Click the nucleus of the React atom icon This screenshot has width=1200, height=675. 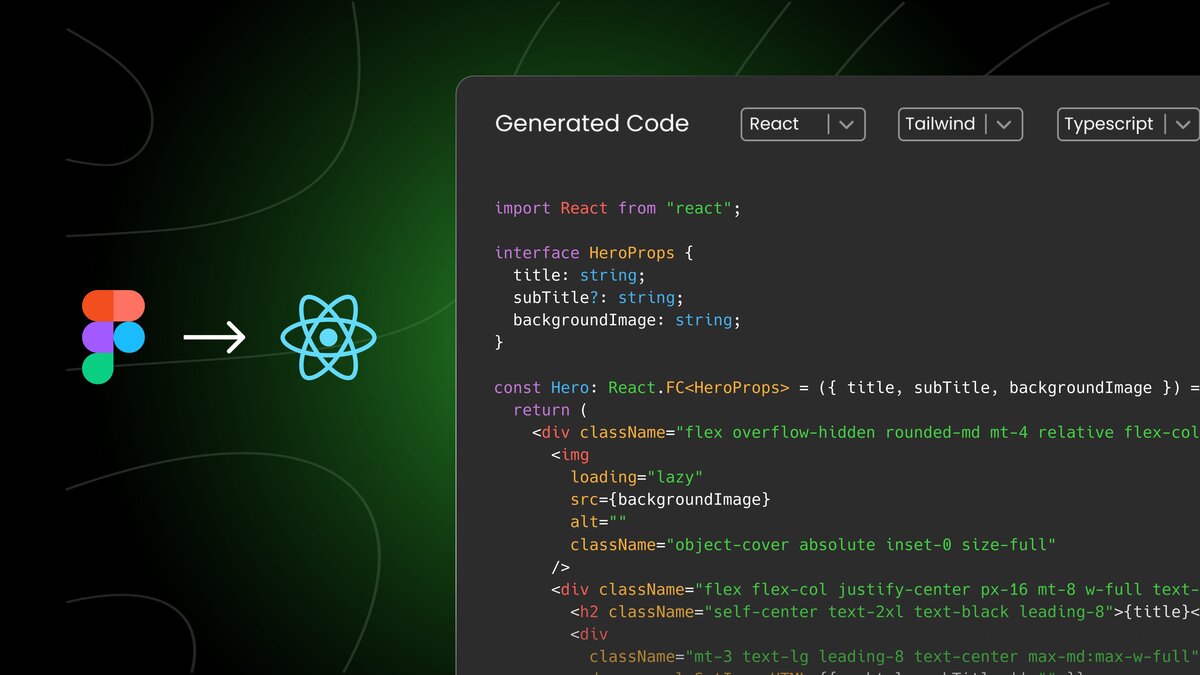(x=328, y=338)
